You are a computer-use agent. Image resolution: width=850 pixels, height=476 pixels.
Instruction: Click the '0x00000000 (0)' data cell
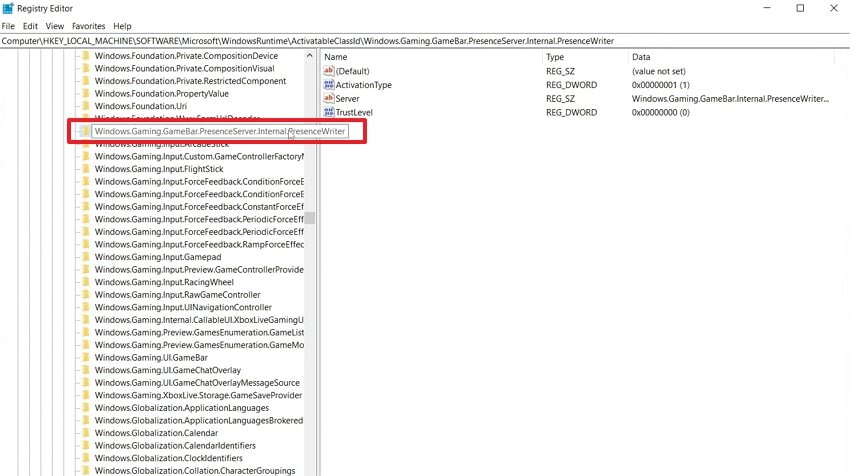pos(661,112)
